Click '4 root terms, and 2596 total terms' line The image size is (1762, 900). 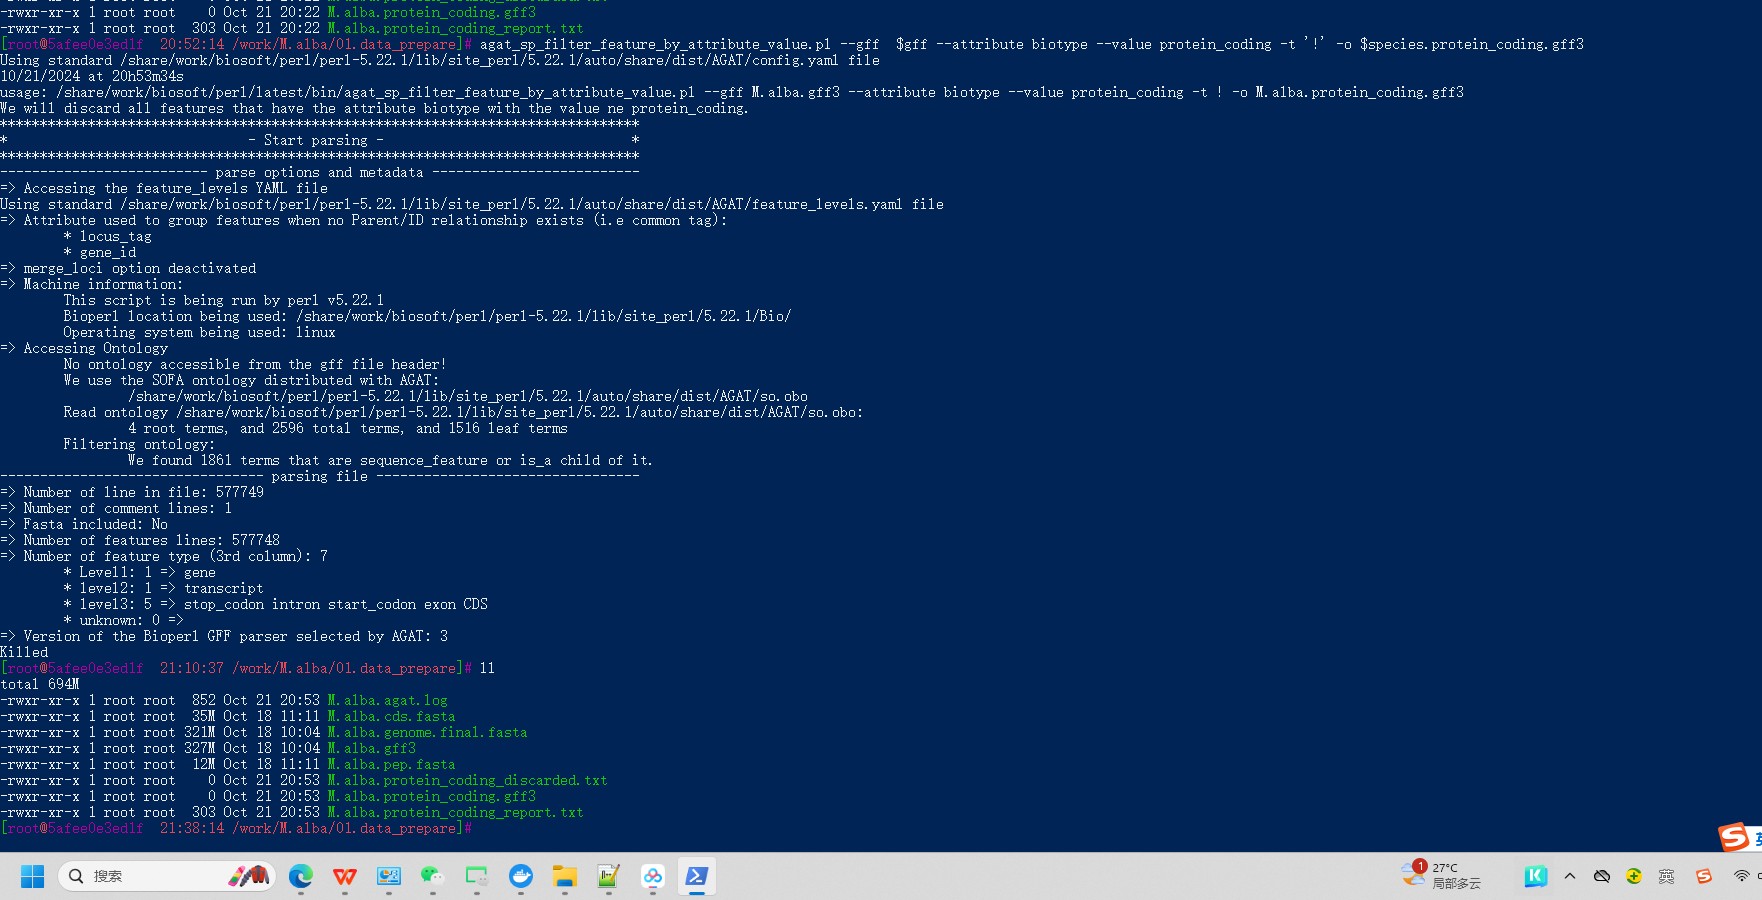coord(348,429)
